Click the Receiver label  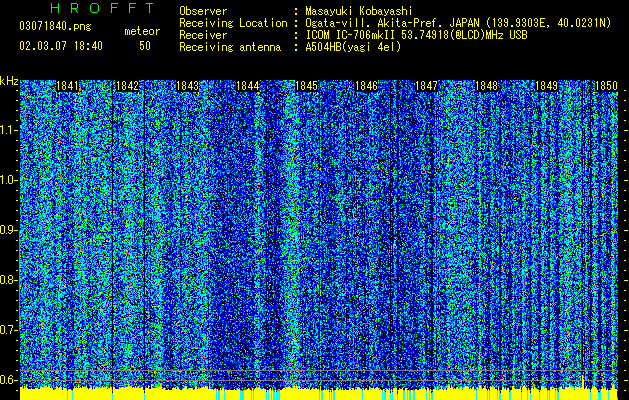pyautogui.click(x=203, y=35)
